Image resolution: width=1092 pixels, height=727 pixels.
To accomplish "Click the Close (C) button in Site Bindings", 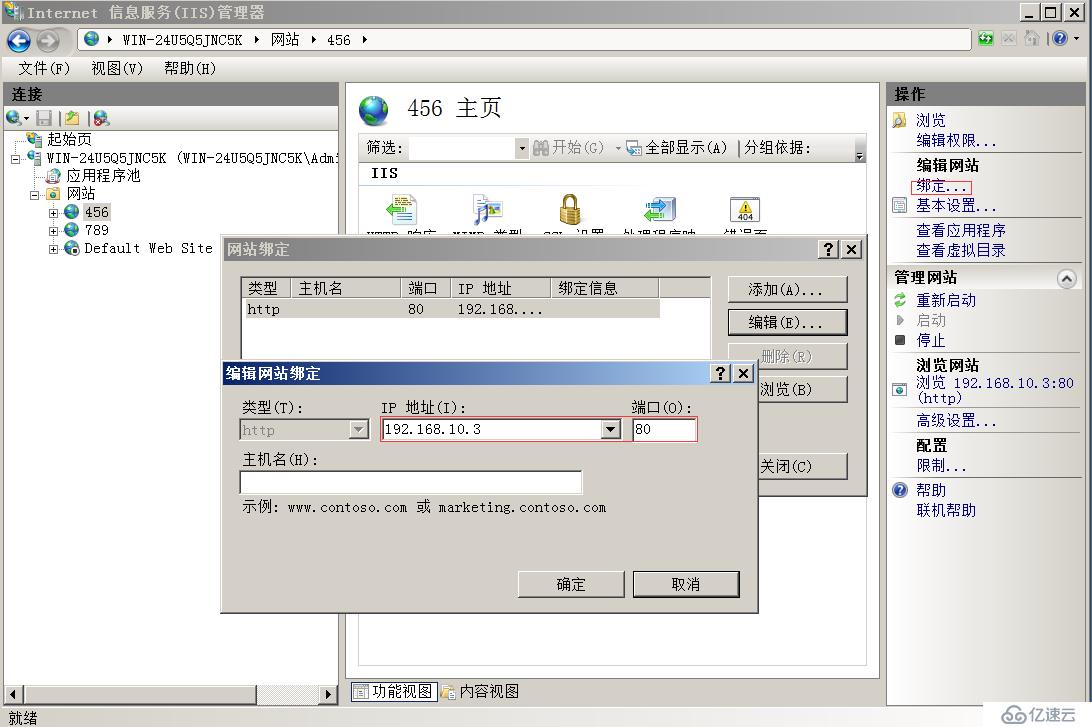I will pyautogui.click(x=802, y=467).
